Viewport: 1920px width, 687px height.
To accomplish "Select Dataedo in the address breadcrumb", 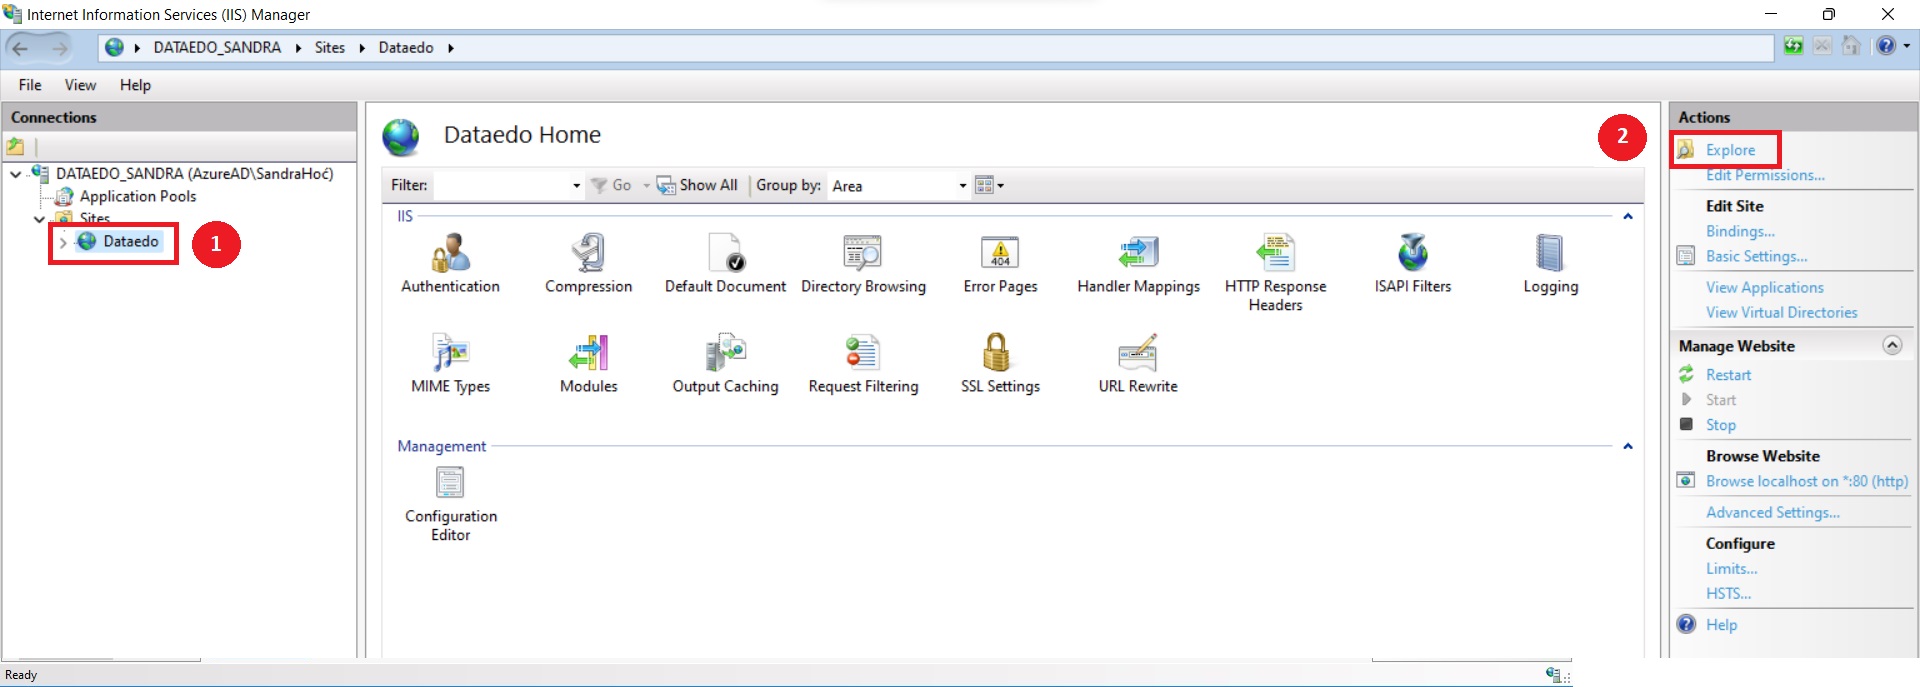I will point(406,47).
